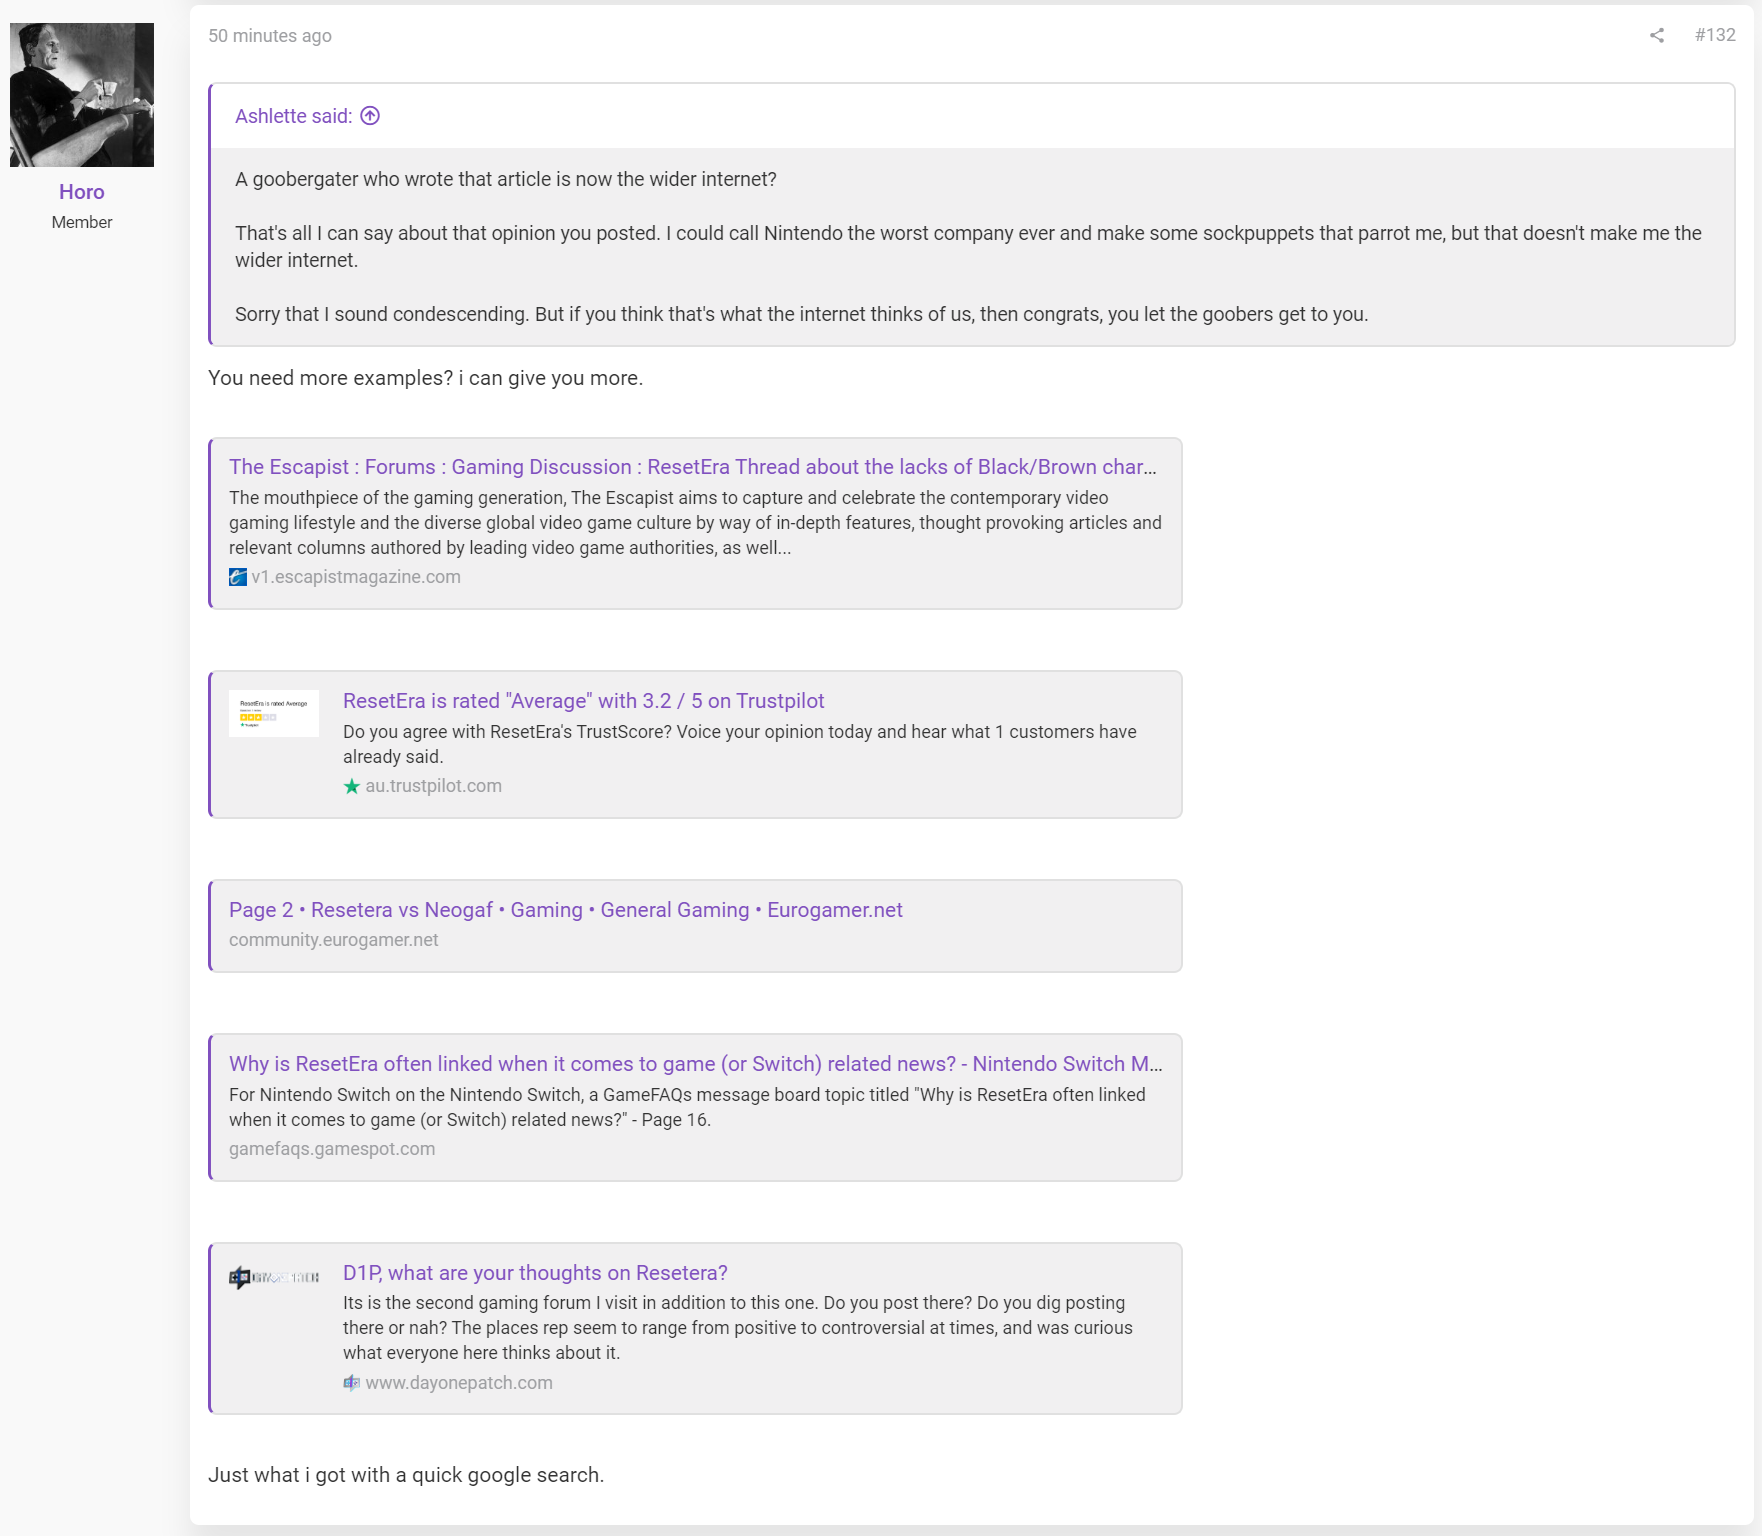1762x1536 pixels.
Task: Click the share icon on post #132
Action: click(1657, 35)
